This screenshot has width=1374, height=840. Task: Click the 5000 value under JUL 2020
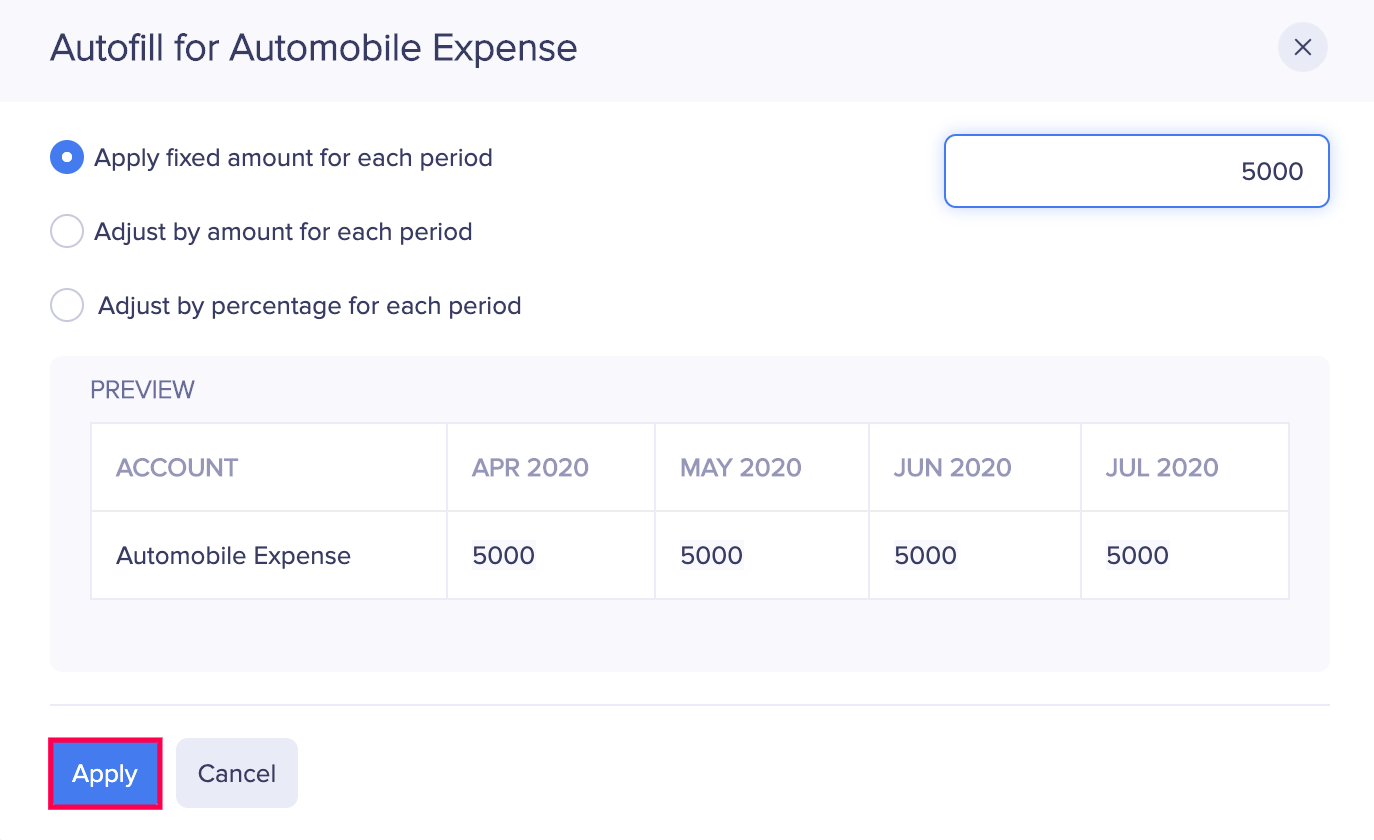[x=1137, y=555]
